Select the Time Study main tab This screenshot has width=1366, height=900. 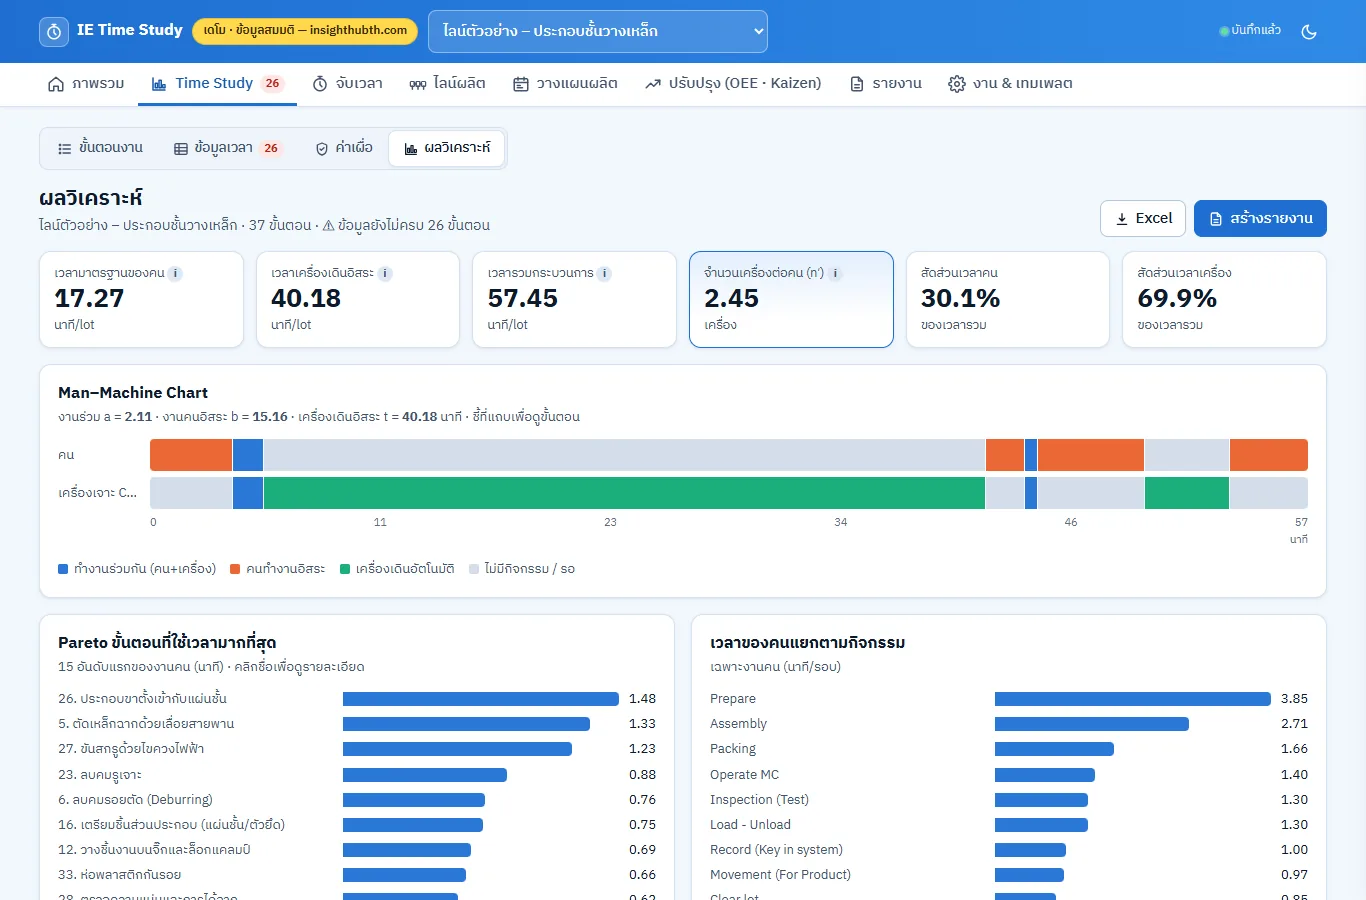pyautogui.click(x=218, y=84)
